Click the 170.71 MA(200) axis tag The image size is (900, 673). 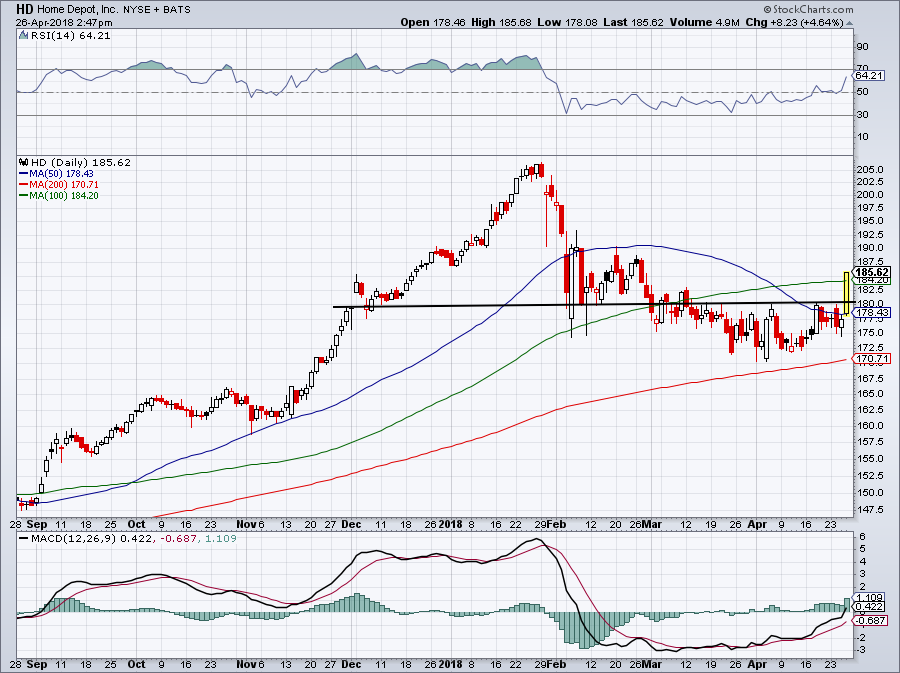click(x=871, y=359)
